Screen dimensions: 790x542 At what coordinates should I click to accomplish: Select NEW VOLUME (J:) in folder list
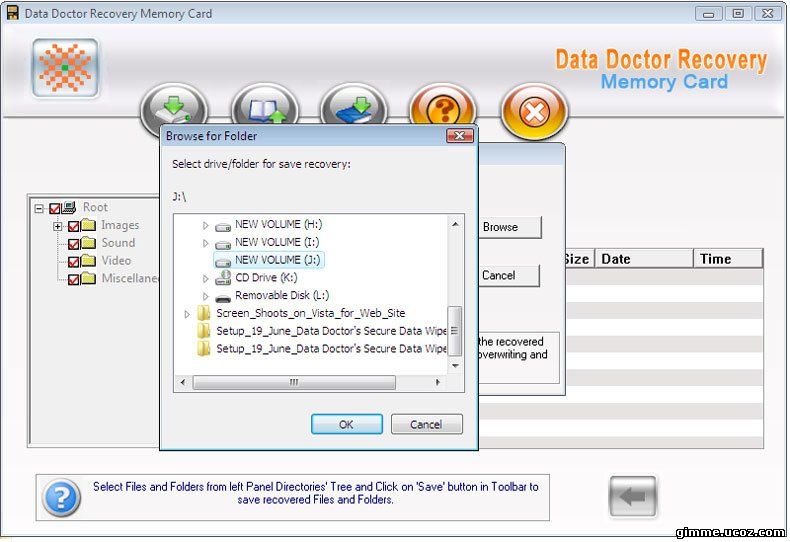(269, 260)
